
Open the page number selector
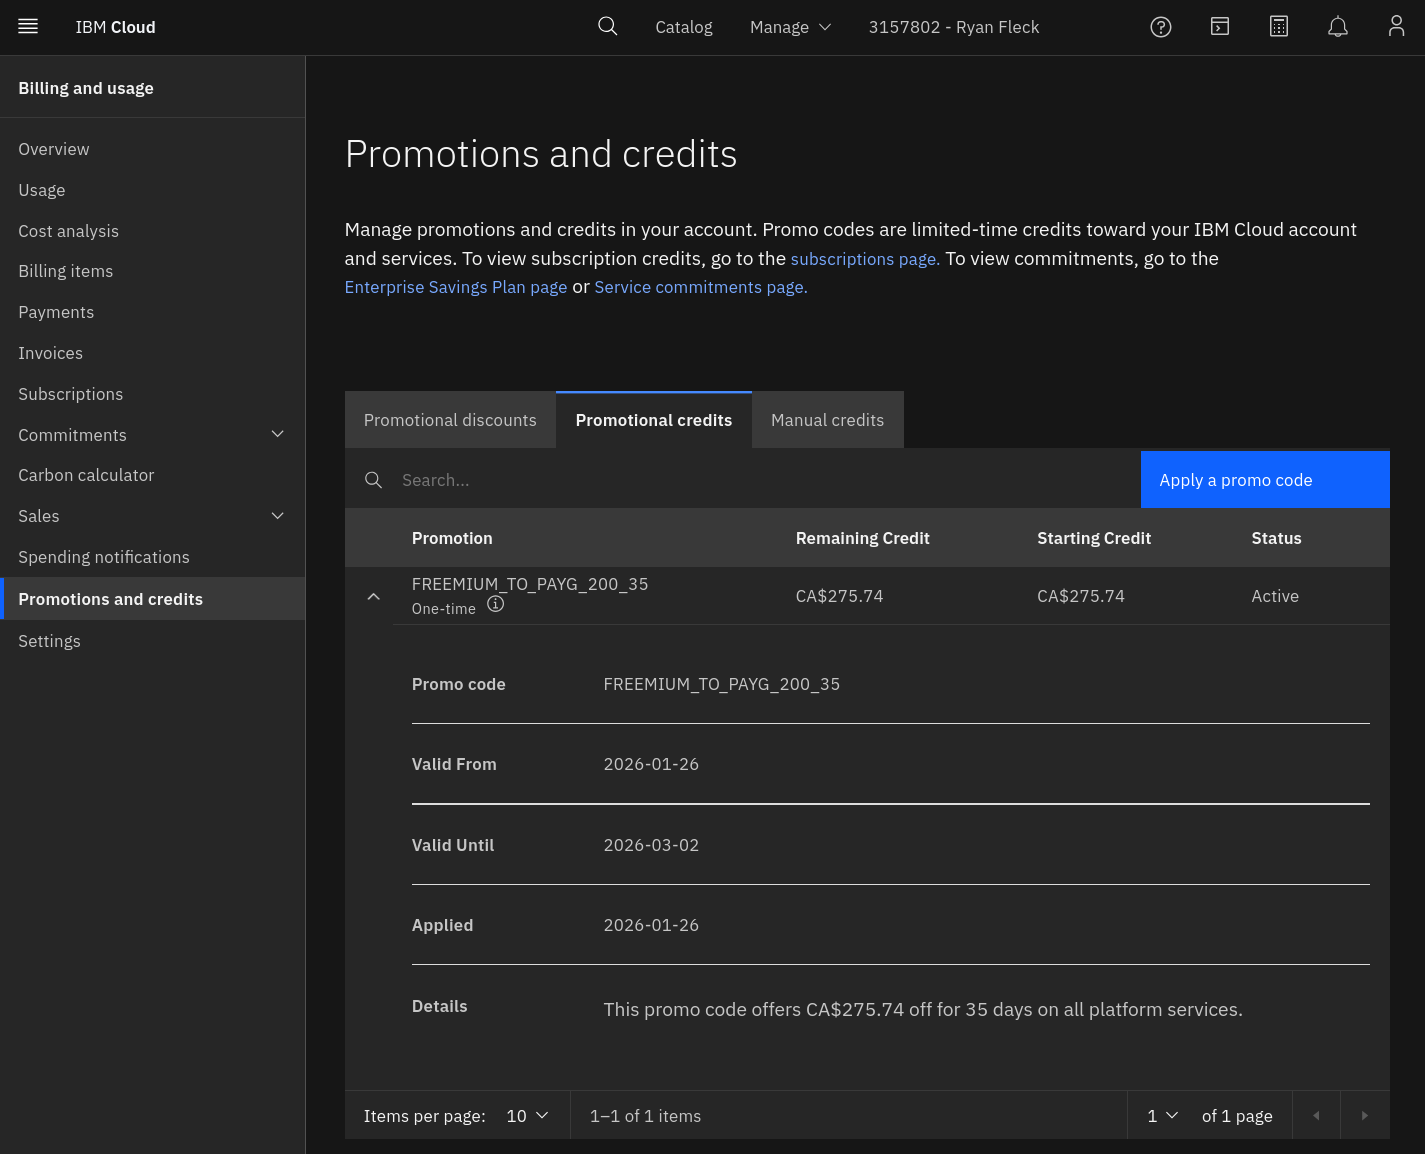tap(1162, 1116)
